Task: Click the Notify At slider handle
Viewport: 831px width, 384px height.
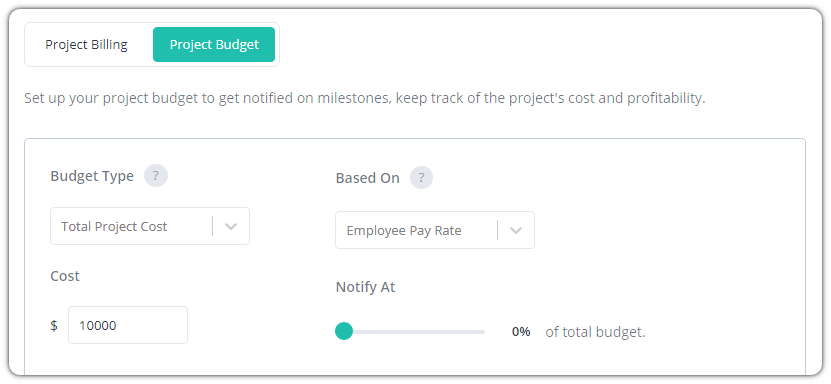Action: (x=344, y=332)
